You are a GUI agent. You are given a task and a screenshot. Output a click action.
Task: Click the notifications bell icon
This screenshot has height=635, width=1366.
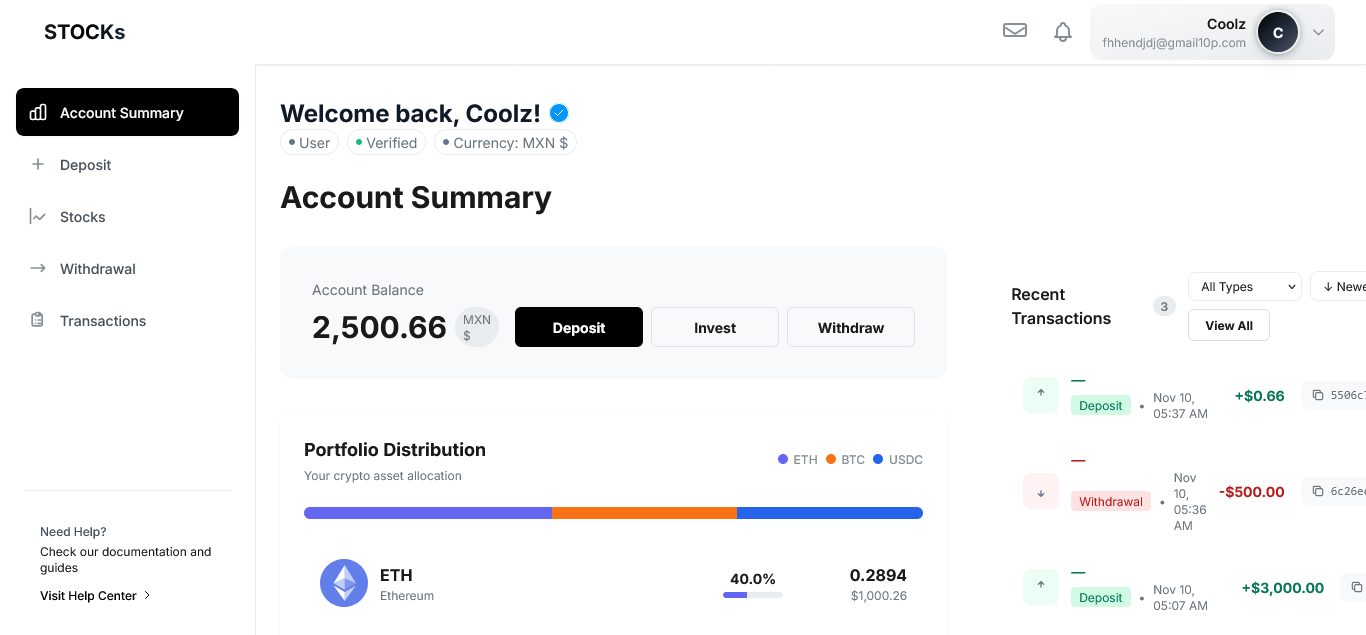[1063, 32]
